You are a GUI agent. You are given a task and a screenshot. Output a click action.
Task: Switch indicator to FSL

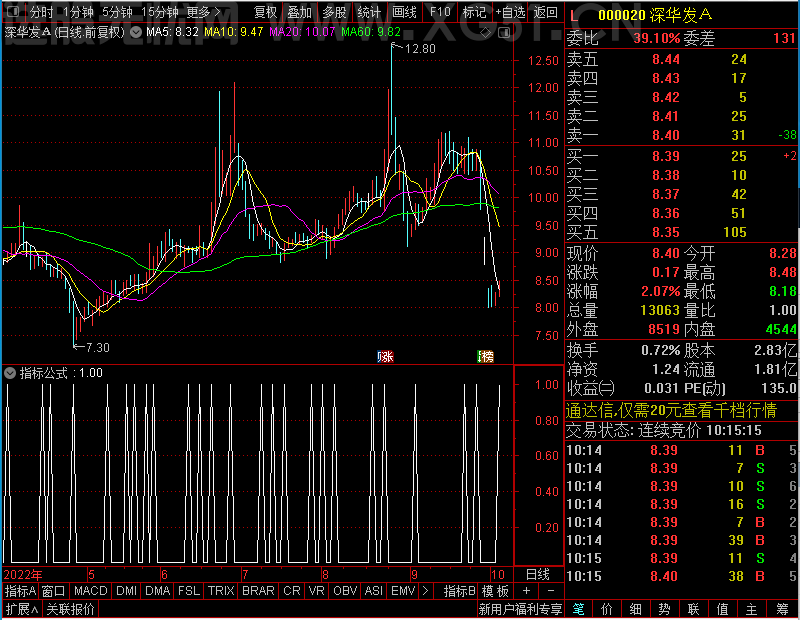pyautogui.click(x=189, y=591)
